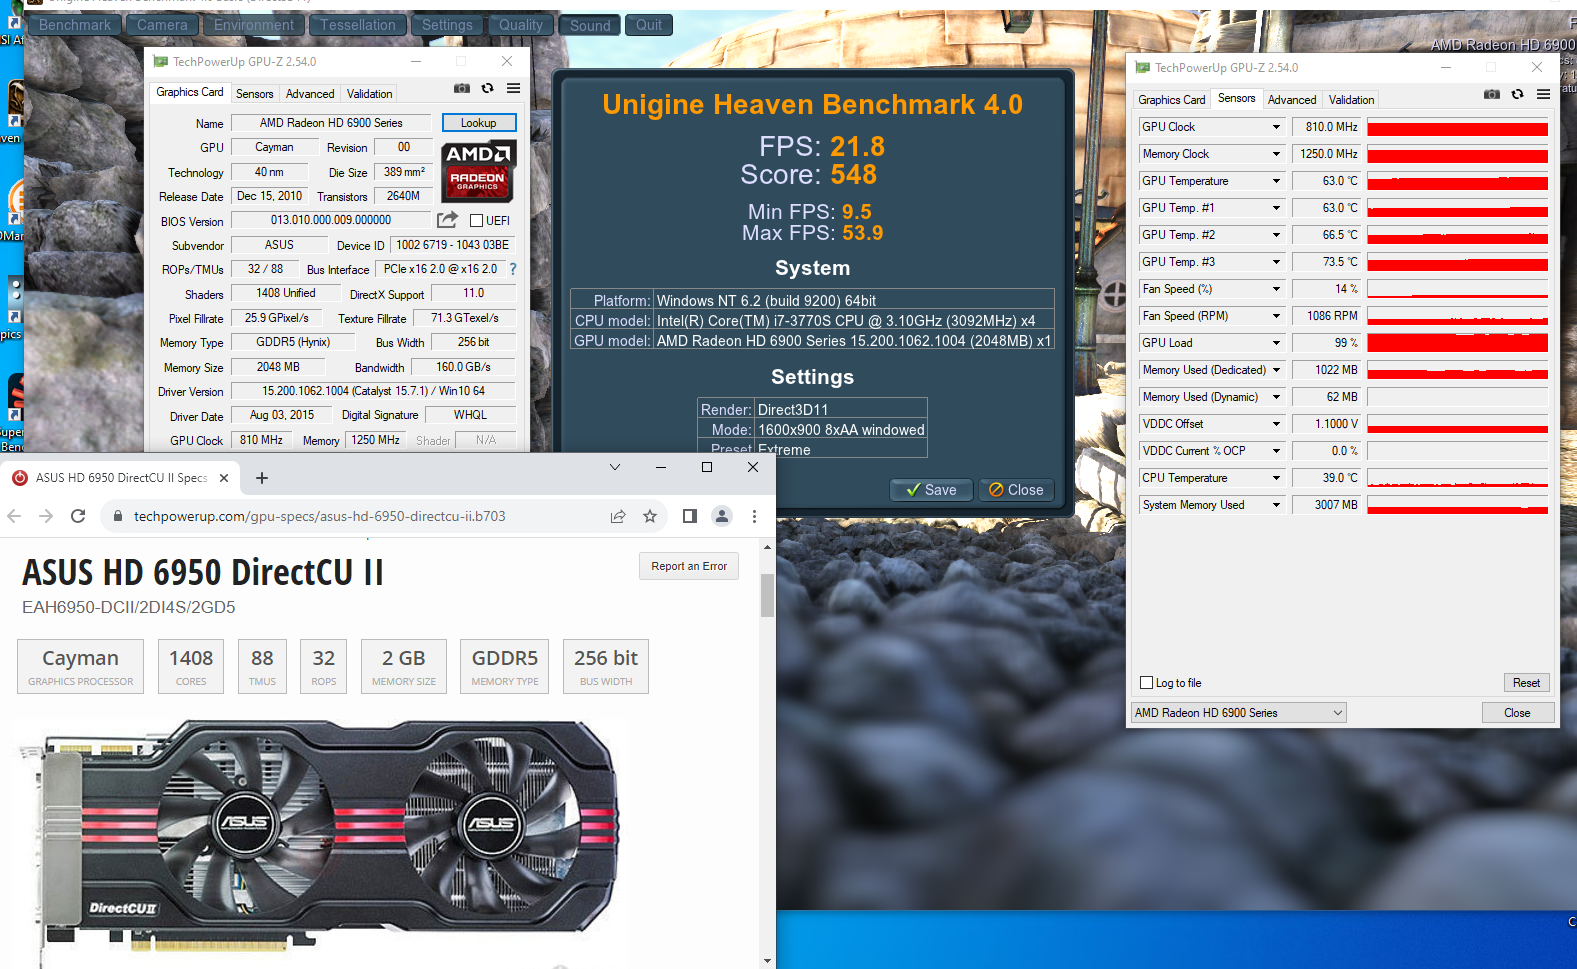The width and height of the screenshot is (1577, 969).
Task: Go forward in the browser
Action: click(x=46, y=516)
